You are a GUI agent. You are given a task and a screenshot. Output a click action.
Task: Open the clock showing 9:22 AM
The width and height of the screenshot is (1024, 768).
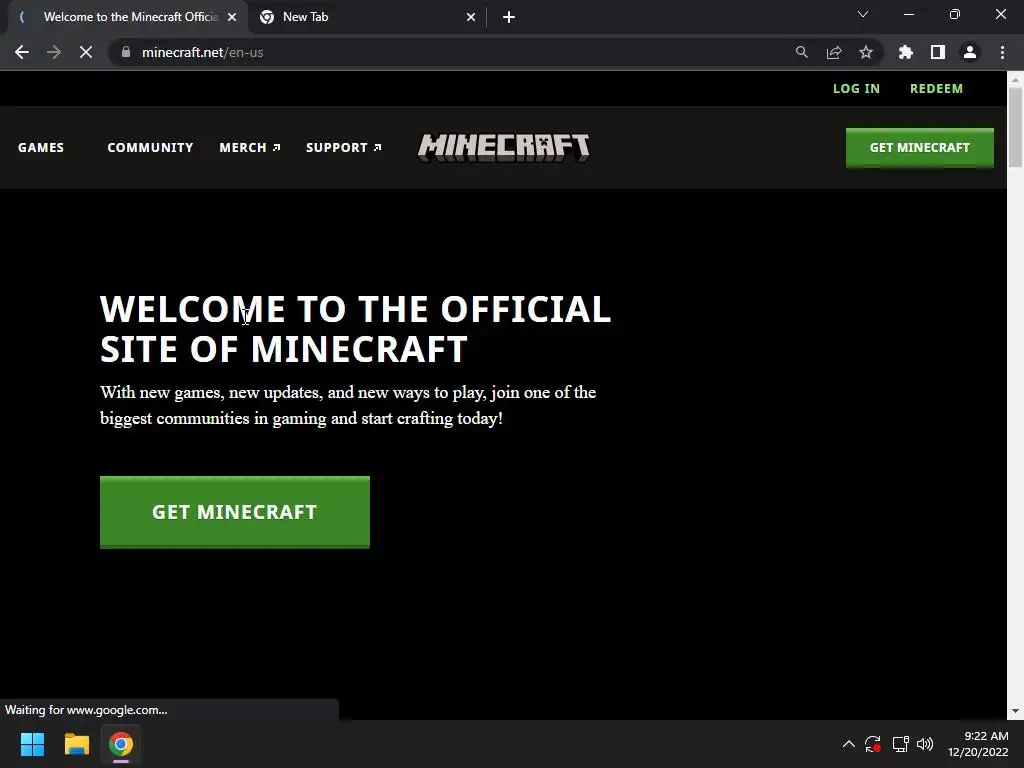pos(978,744)
